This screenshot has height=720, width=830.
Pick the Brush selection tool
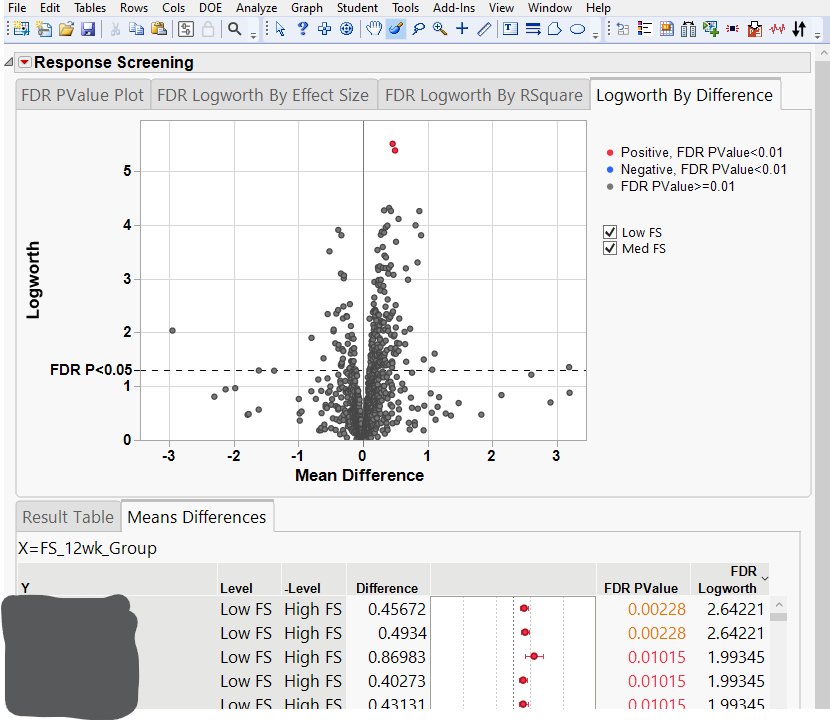point(396,30)
